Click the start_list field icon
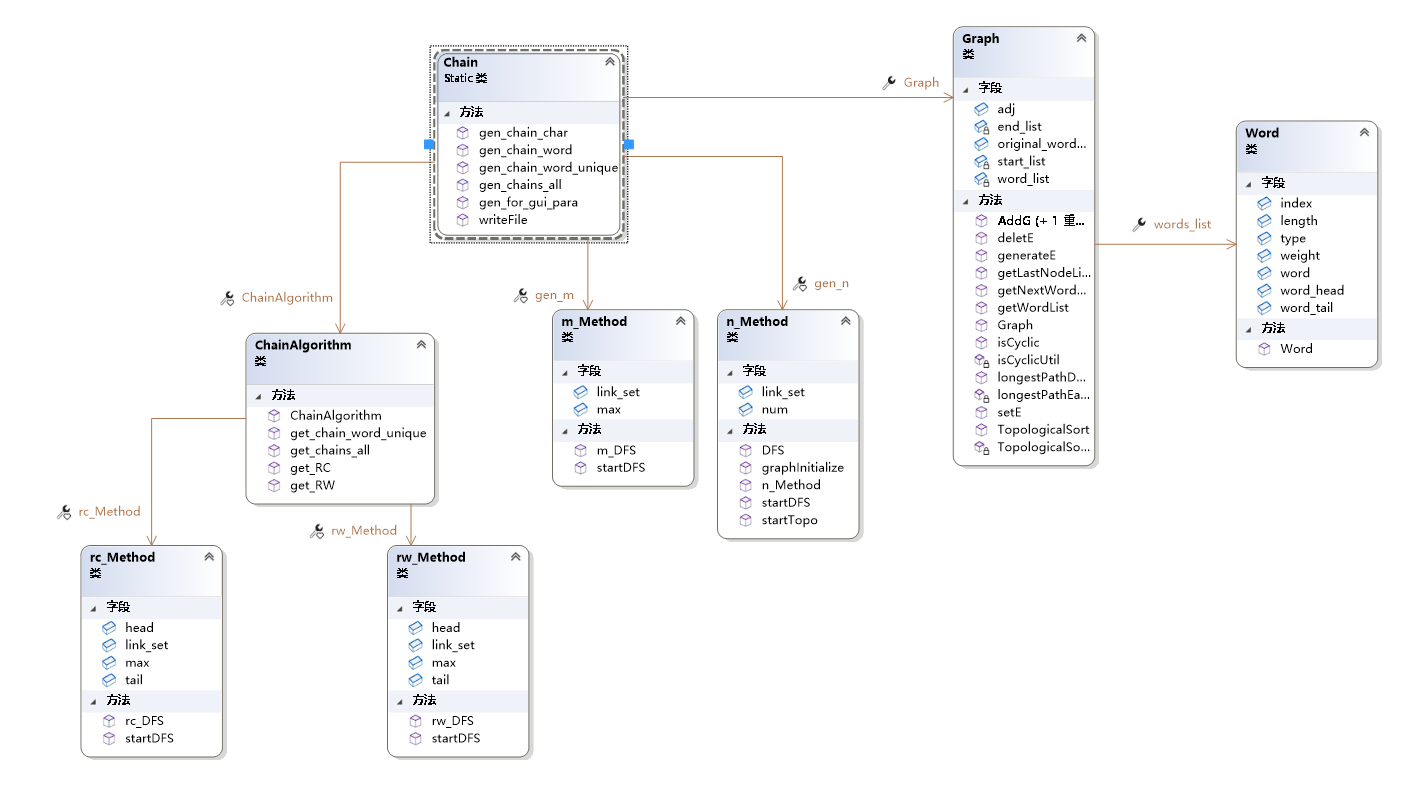This screenshot has width=1405, height=786. coord(981,161)
